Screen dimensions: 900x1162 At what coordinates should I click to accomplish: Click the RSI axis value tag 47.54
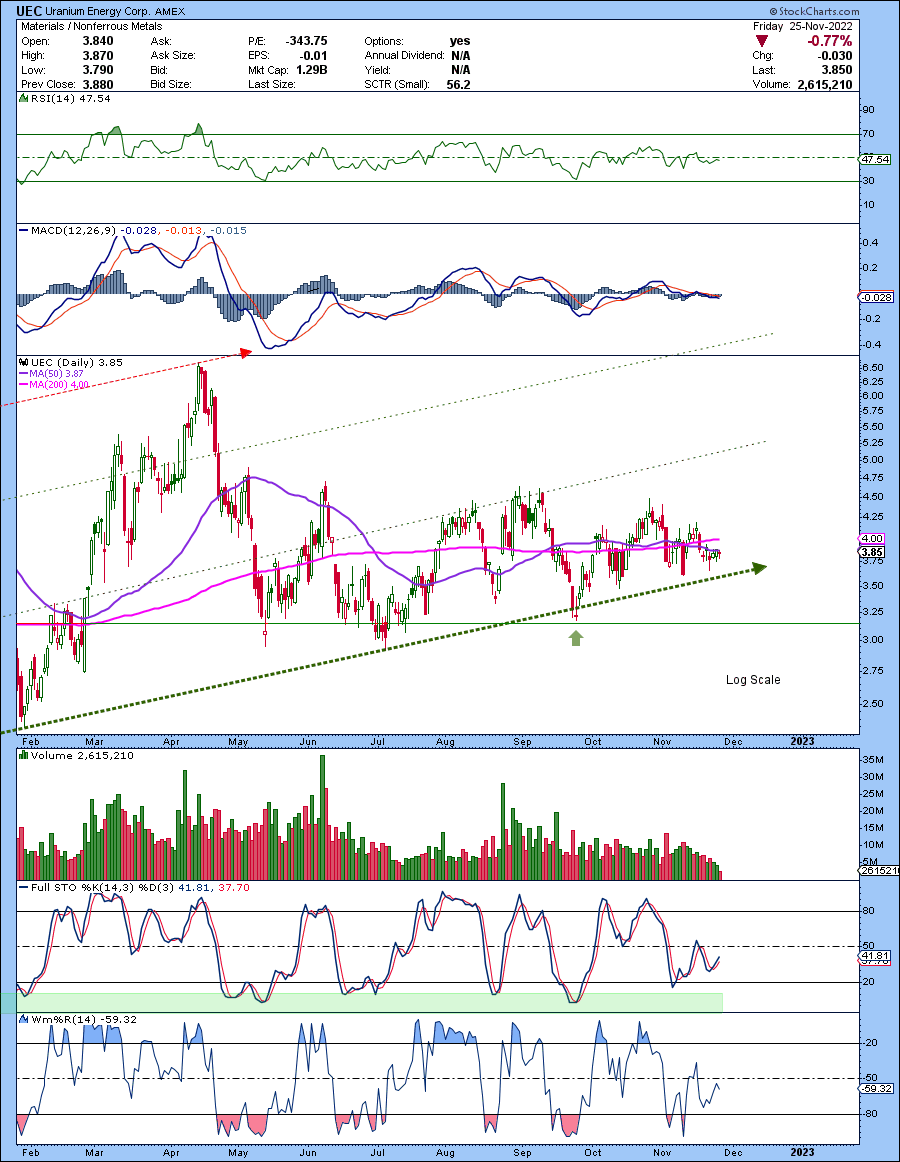(876, 159)
